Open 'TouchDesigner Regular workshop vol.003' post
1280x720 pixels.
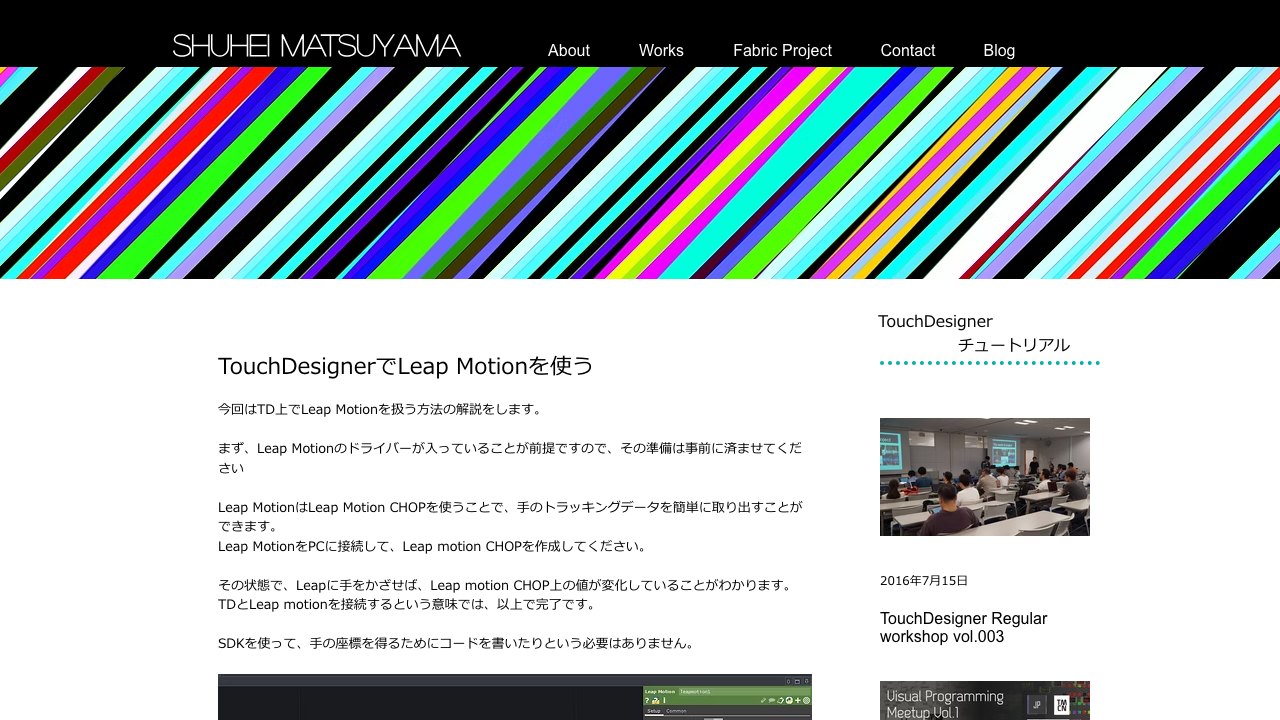pos(964,628)
